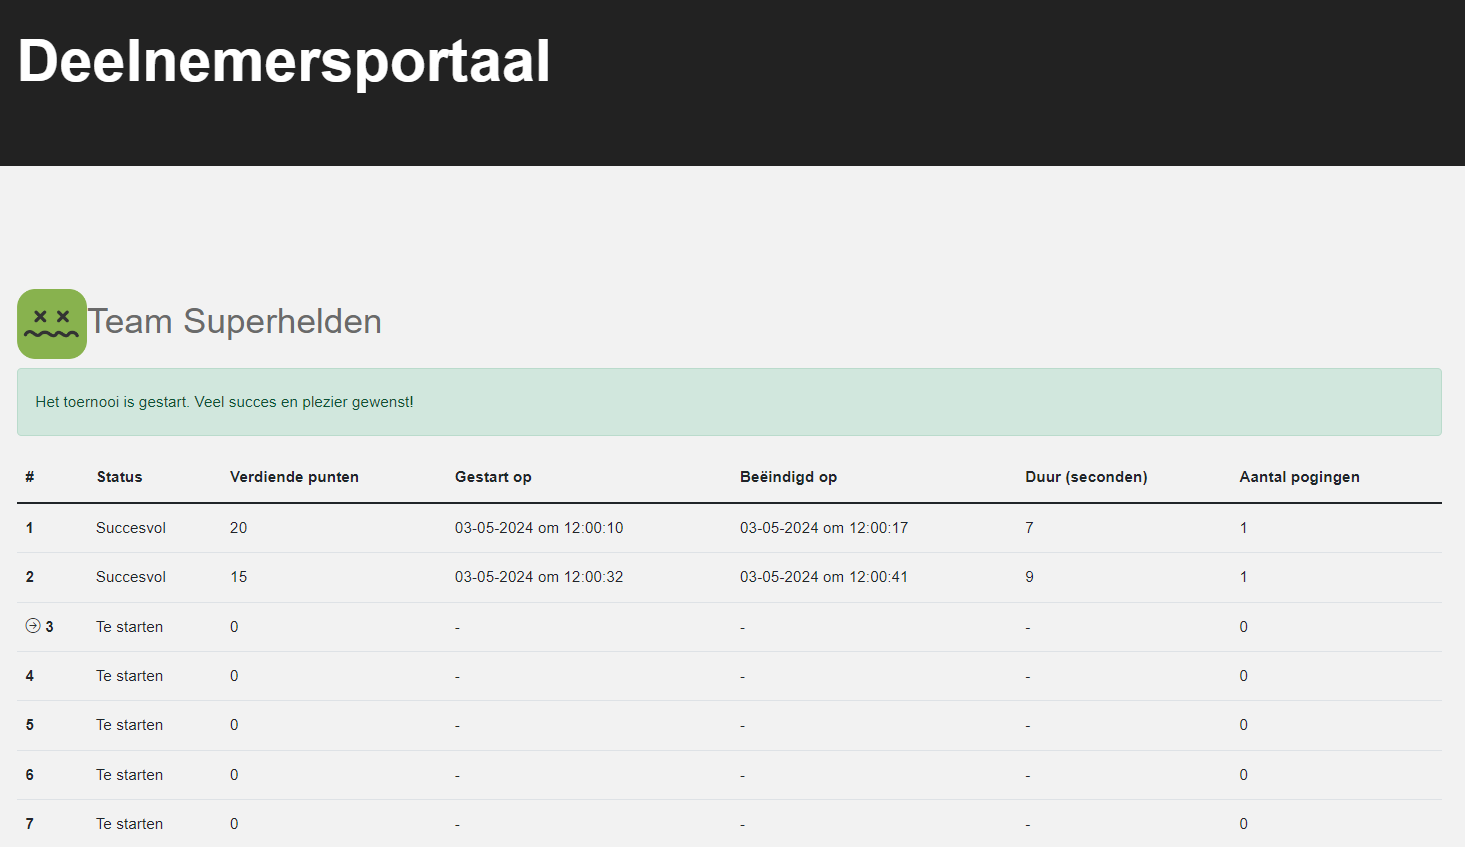The width and height of the screenshot is (1465, 847).
Task: Click the Gestart op column header
Action: pyautogui.click(x=493, y=477)
